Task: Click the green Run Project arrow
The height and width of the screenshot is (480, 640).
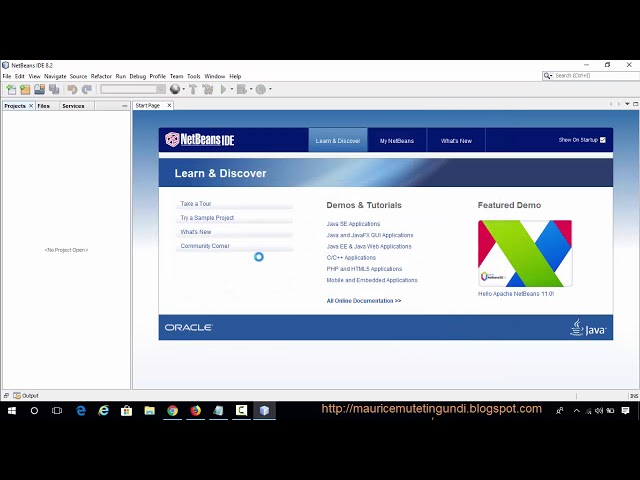Action: (x=223, y=89)
